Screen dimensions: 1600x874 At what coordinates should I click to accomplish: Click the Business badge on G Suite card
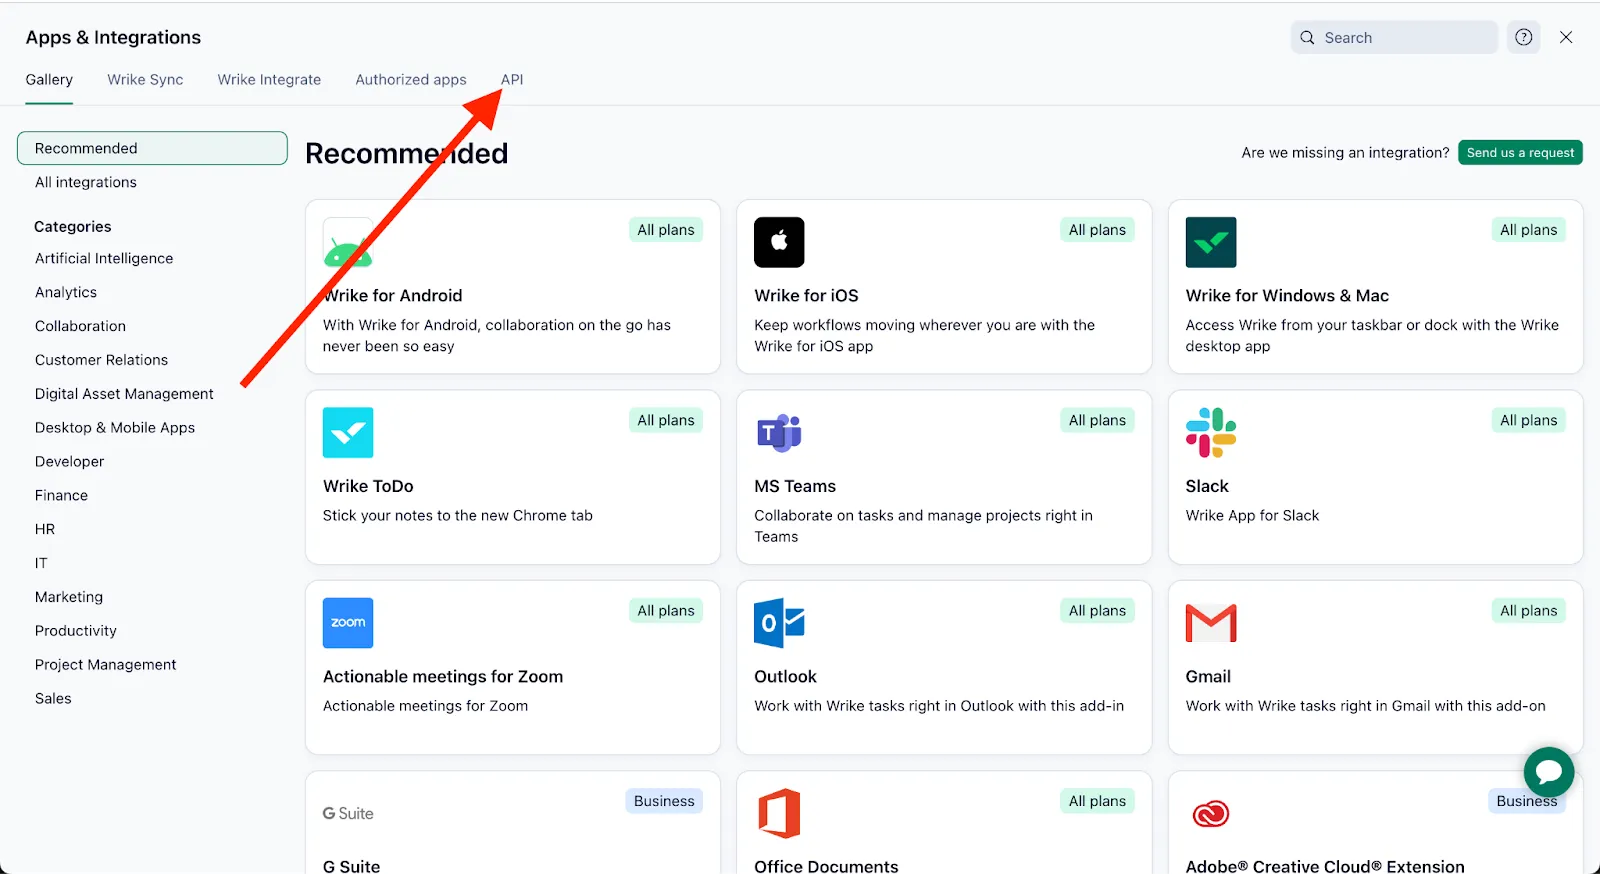(664, 801)
